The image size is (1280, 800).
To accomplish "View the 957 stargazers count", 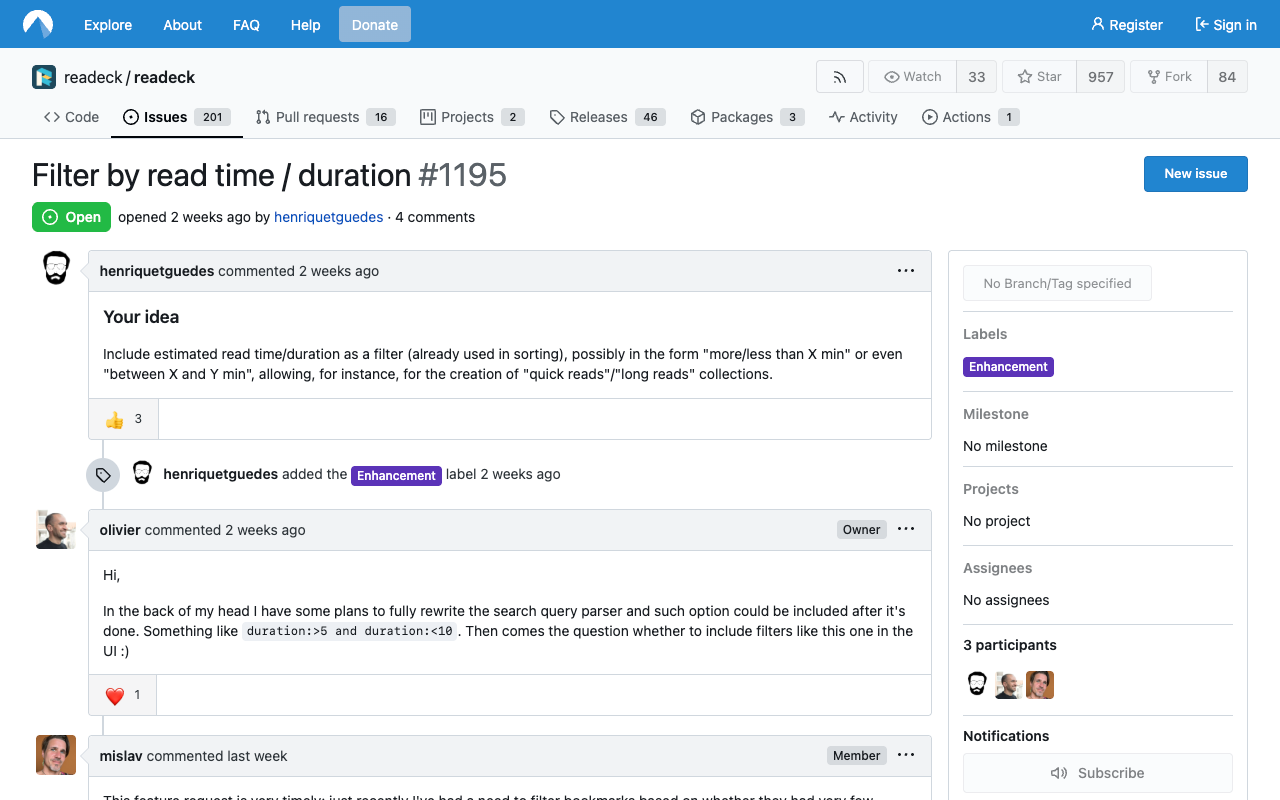I will pyautogui.click(x=1101, y=77).
